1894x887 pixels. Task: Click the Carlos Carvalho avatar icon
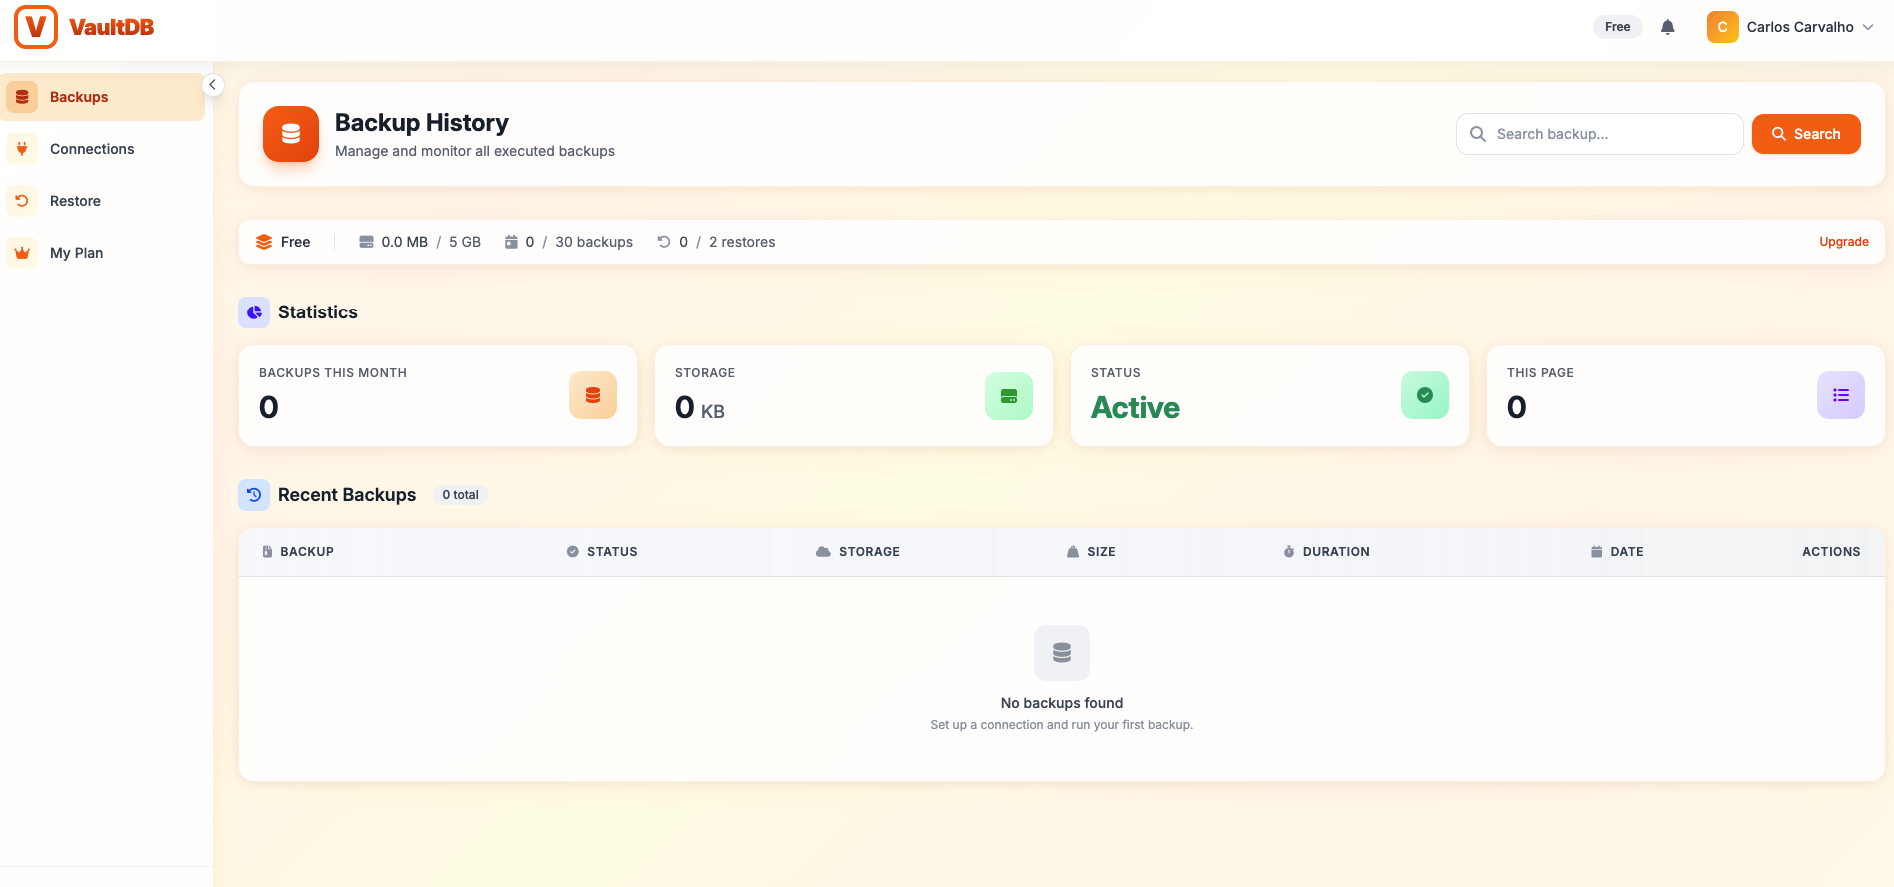click(1722, 27)
